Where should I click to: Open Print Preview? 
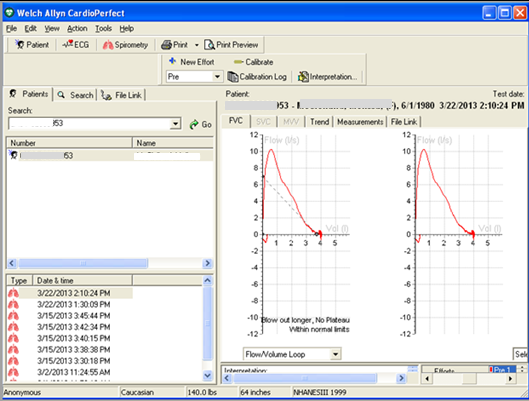coord(231,45)
